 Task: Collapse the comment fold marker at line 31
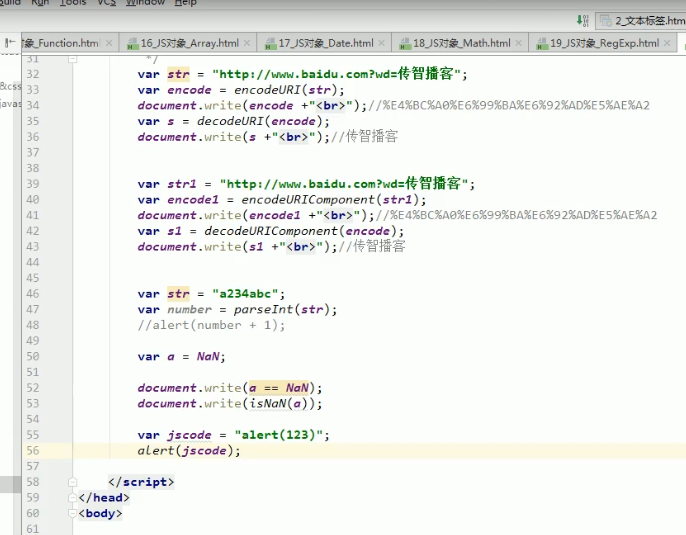[x=73, y=58]
